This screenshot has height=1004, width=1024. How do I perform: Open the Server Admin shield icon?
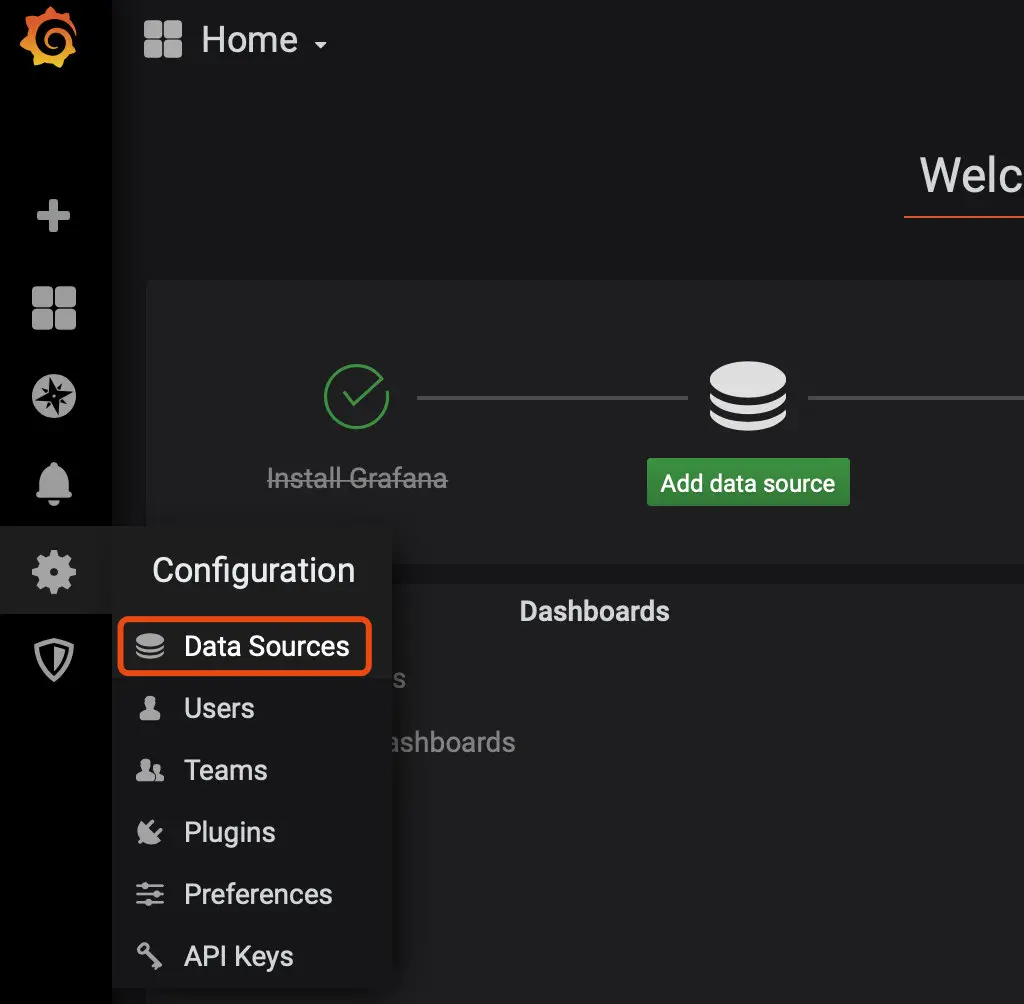pyautogui.click(x=54, y=660)
